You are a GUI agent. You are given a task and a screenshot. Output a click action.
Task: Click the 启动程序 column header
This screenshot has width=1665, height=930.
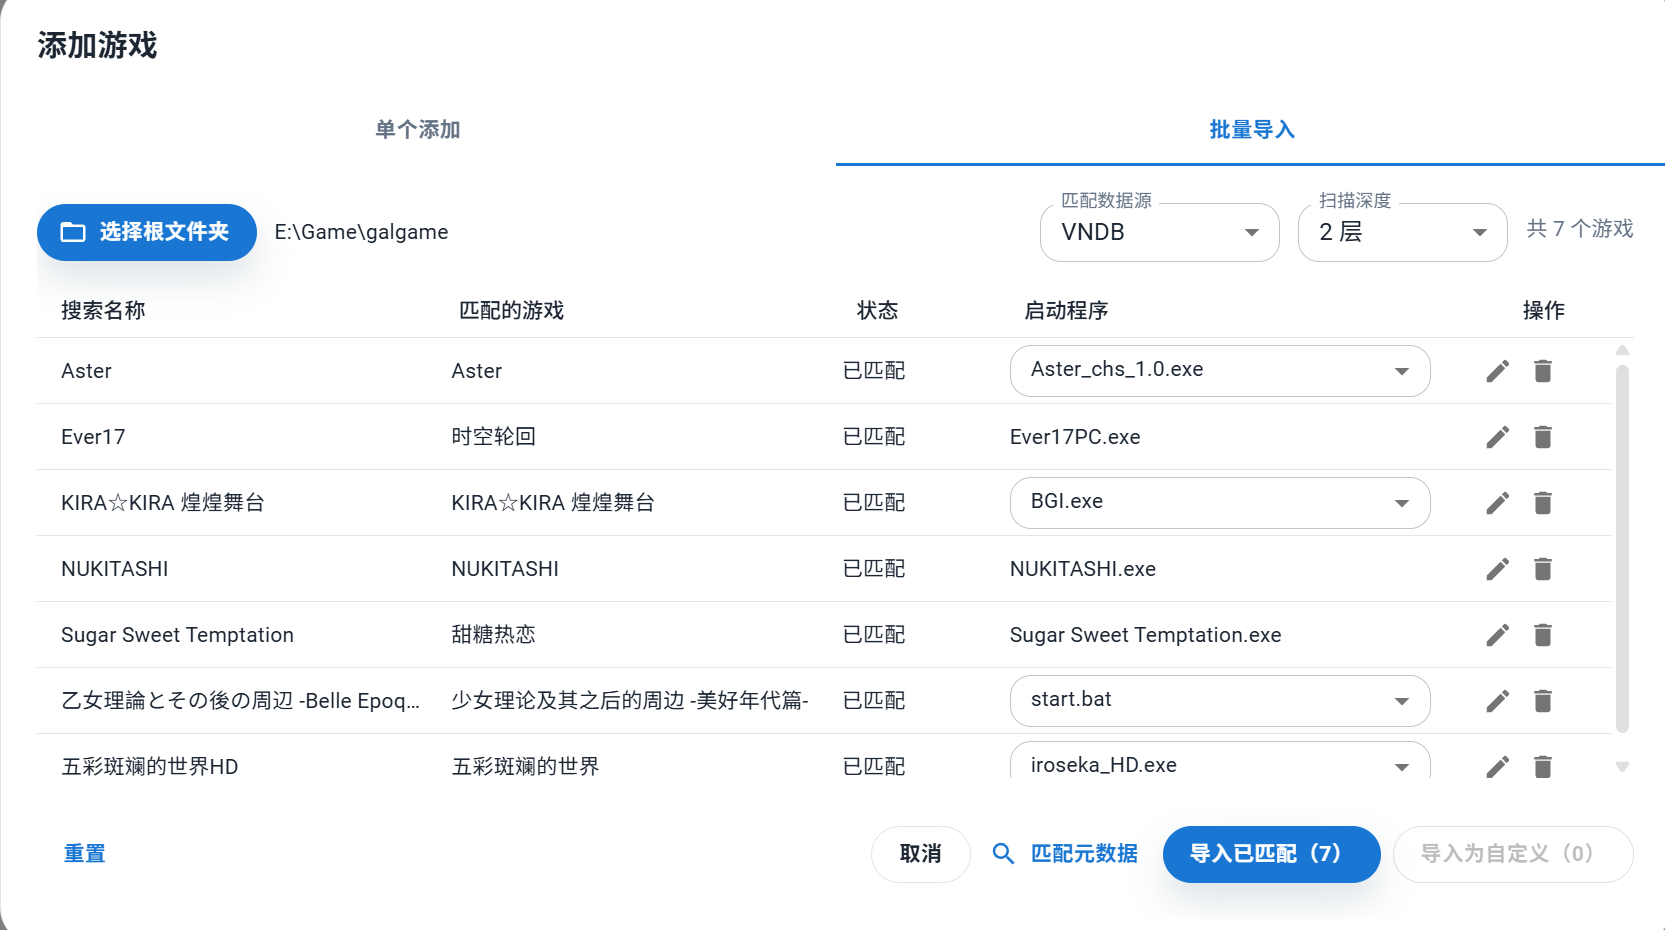pos(1066,311)
